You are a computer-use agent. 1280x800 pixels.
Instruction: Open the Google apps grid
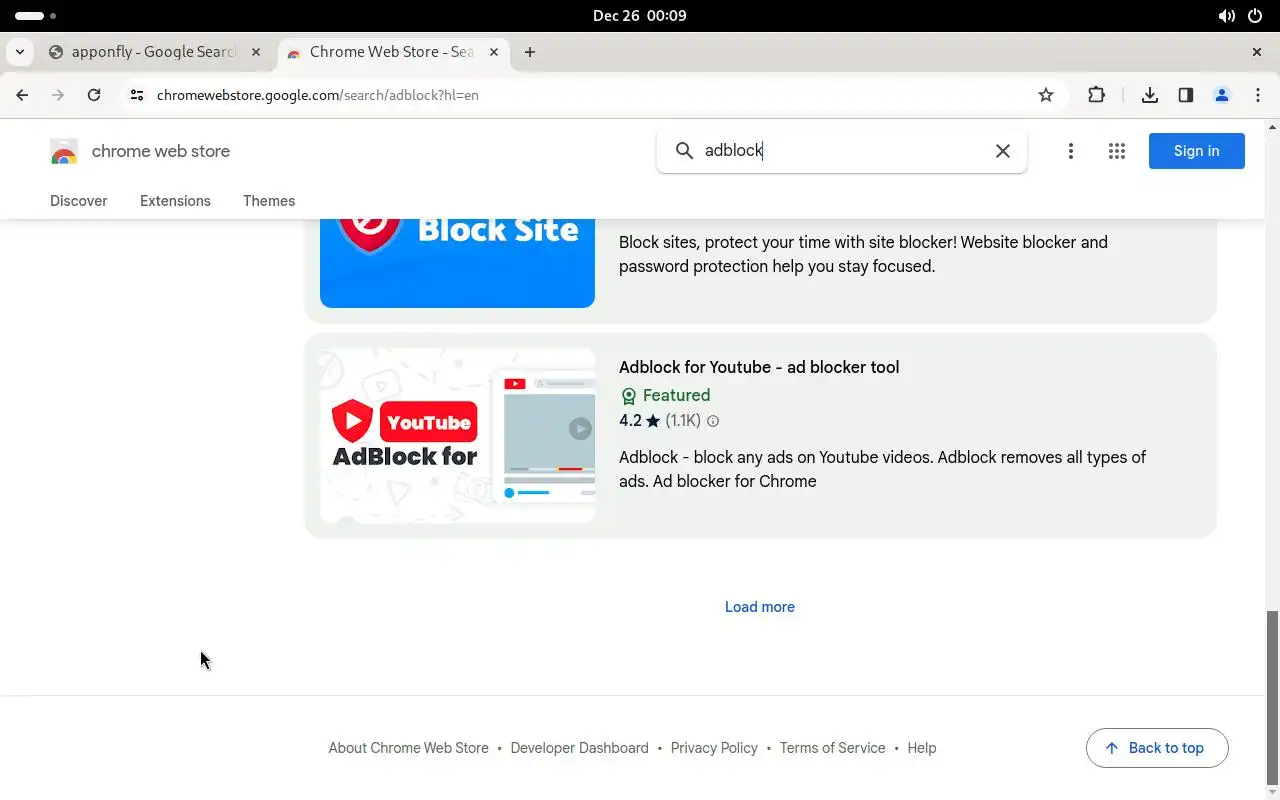pyautogui.click(x=1117, y=151)
